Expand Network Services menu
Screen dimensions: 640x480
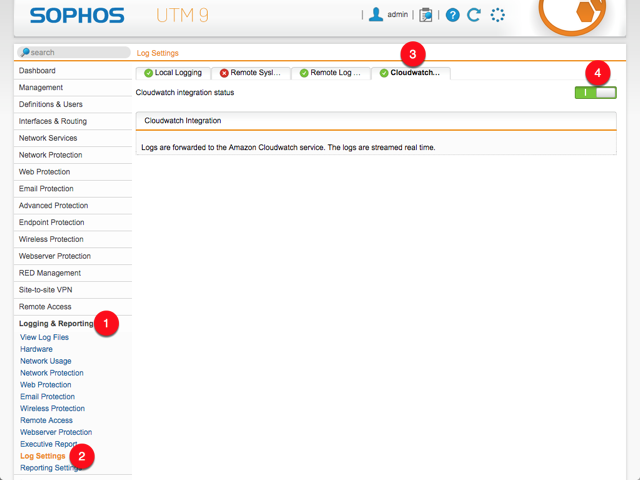tap(73, 138)
